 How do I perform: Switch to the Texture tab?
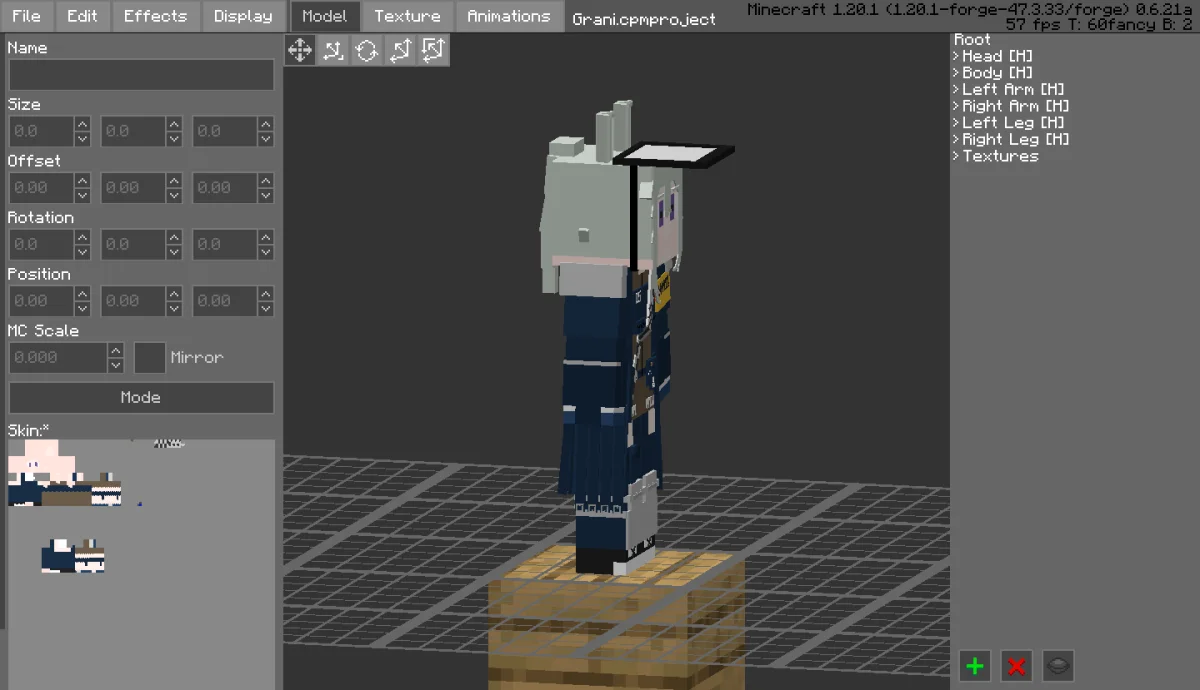[408, 16]
